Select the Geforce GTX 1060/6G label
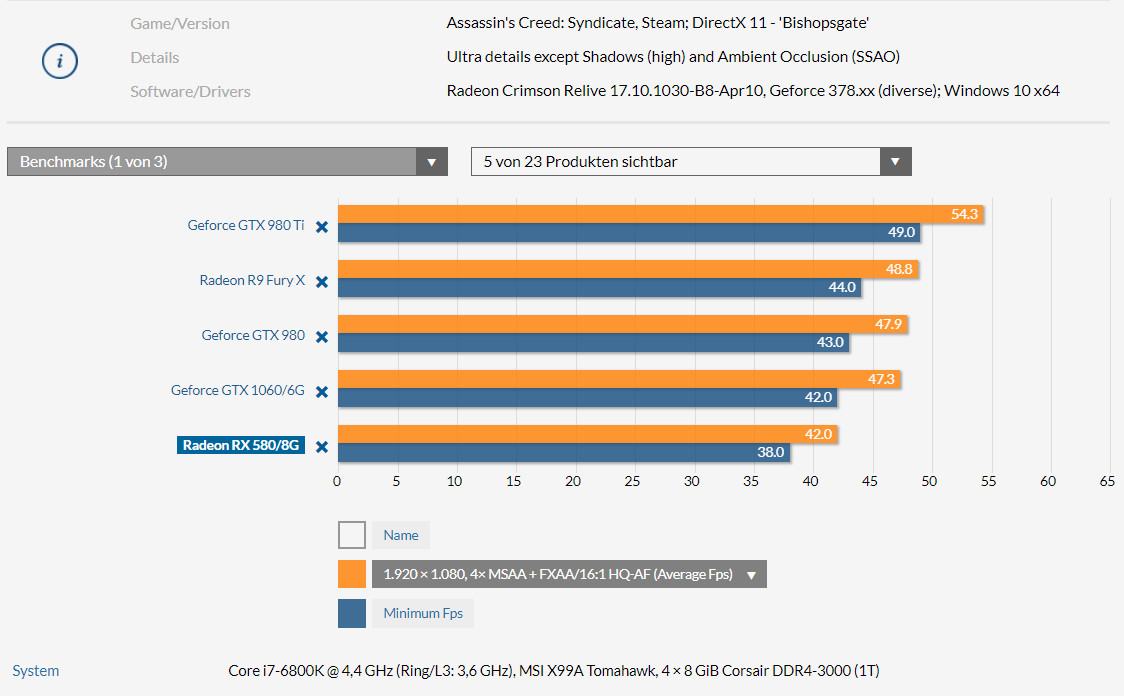The image size is (1124, 696). (x=237, y=390)
